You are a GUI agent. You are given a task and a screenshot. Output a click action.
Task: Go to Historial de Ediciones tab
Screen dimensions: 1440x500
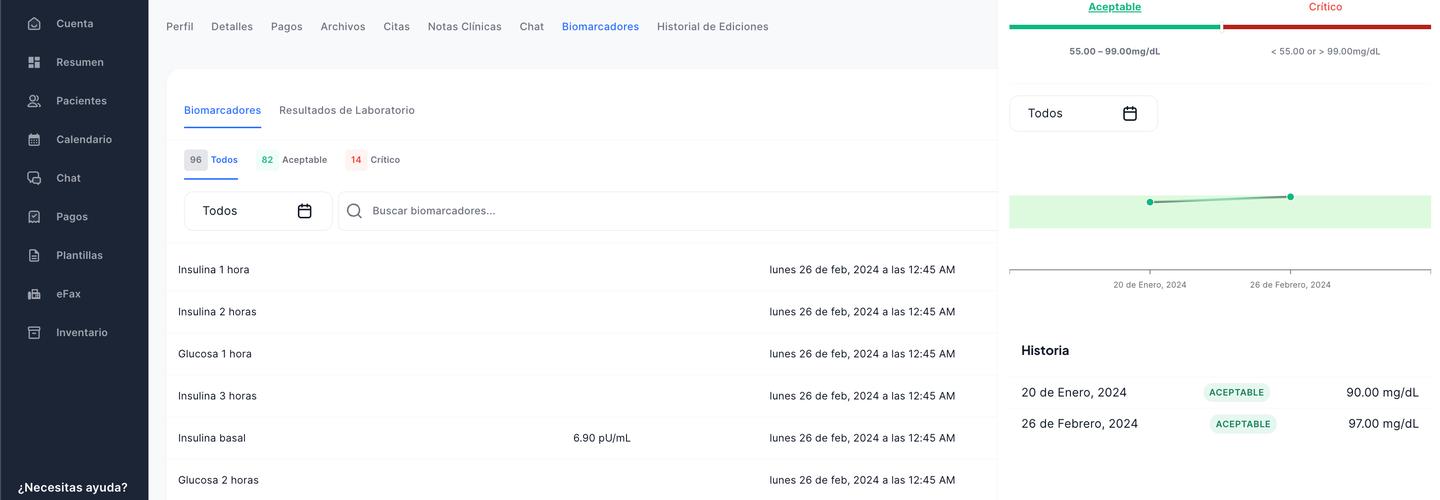(712, 27)
